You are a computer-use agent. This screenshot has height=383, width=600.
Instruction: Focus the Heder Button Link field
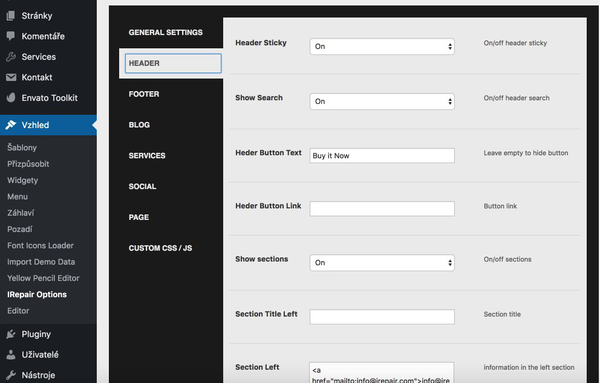click(382, 209)
